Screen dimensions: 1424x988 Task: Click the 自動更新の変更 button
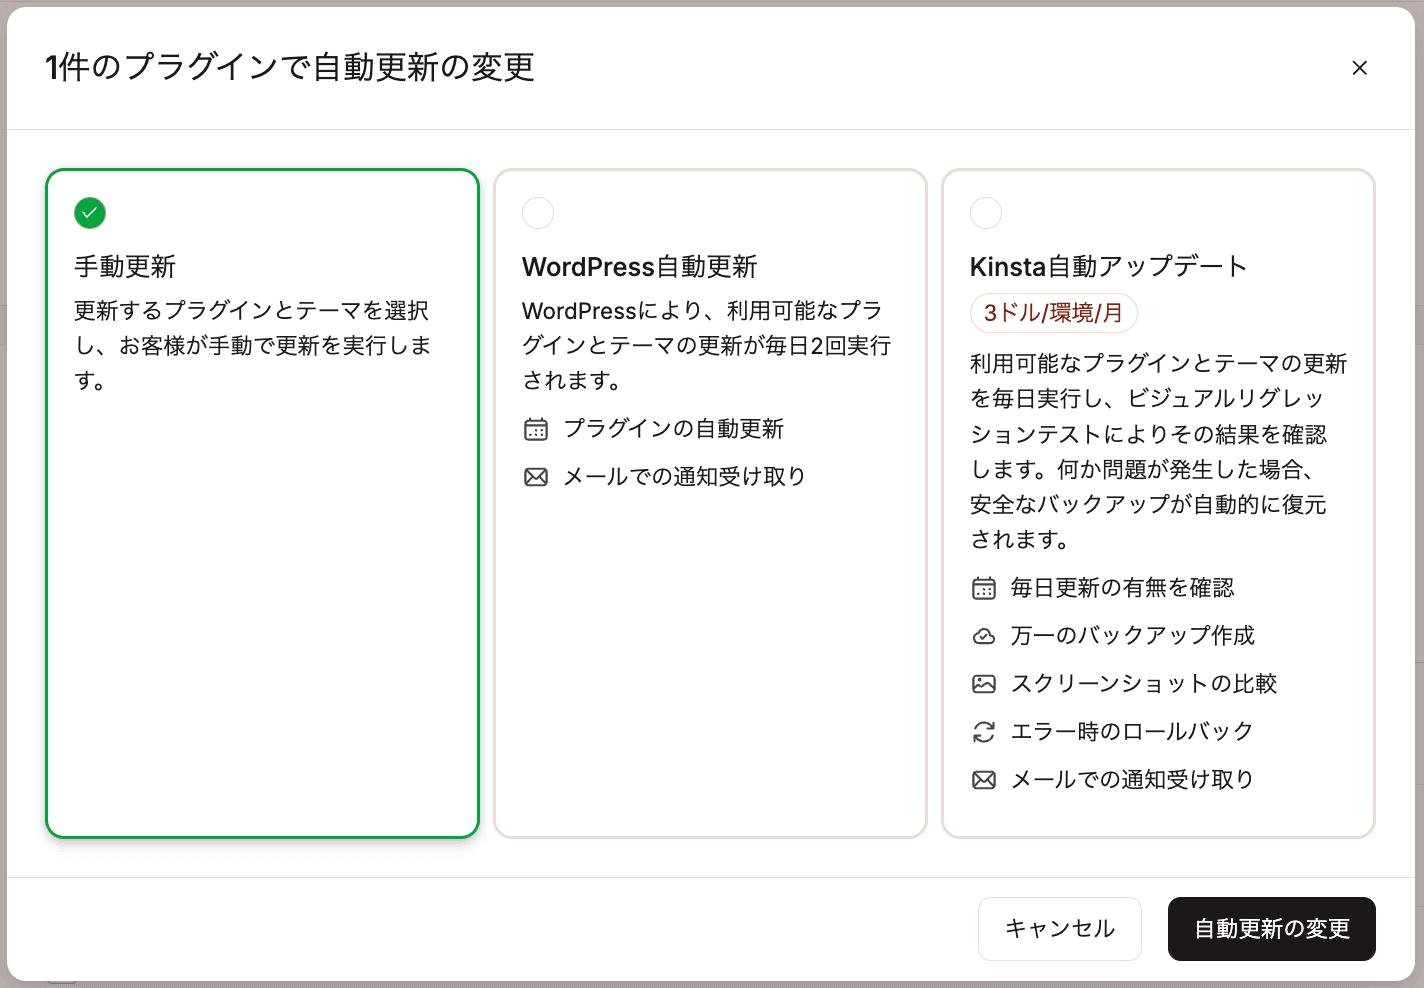click(x=1271, y=929)
